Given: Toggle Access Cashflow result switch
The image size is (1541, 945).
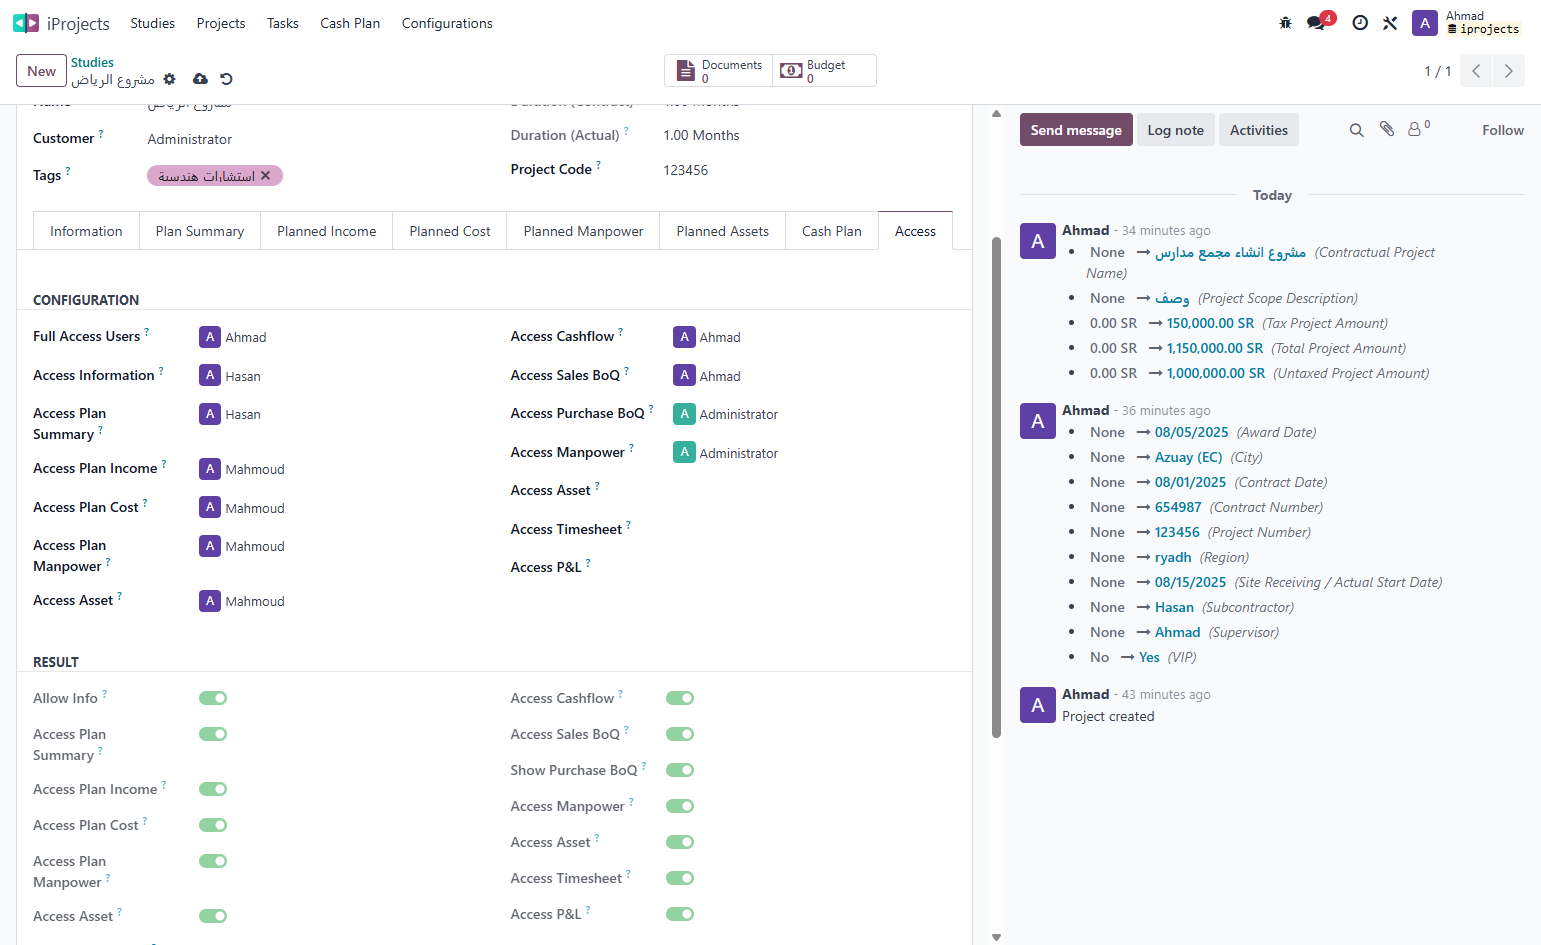Looking at the screenshot, I should coord(680,698).
